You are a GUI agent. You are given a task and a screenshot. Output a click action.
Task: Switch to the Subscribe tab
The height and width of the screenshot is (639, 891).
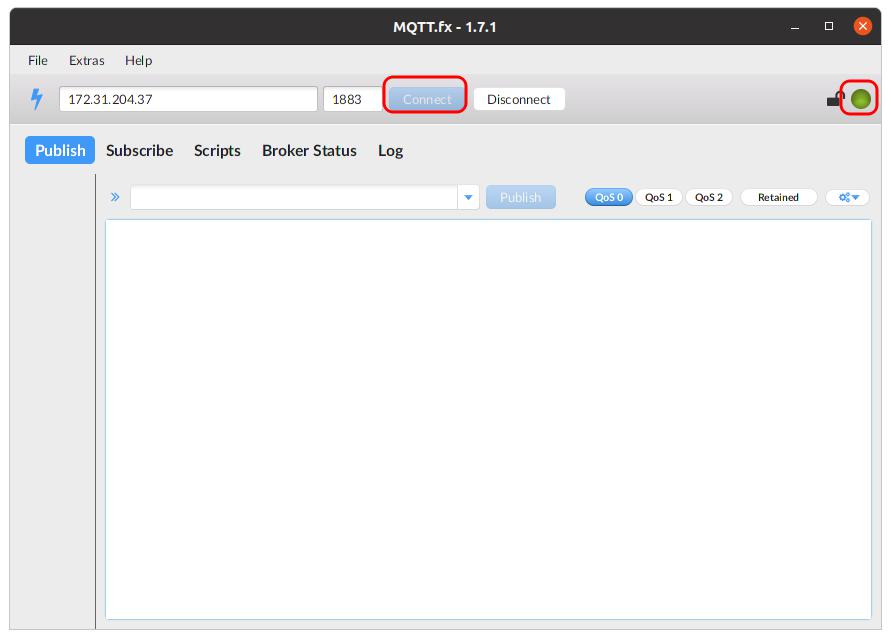139,151
